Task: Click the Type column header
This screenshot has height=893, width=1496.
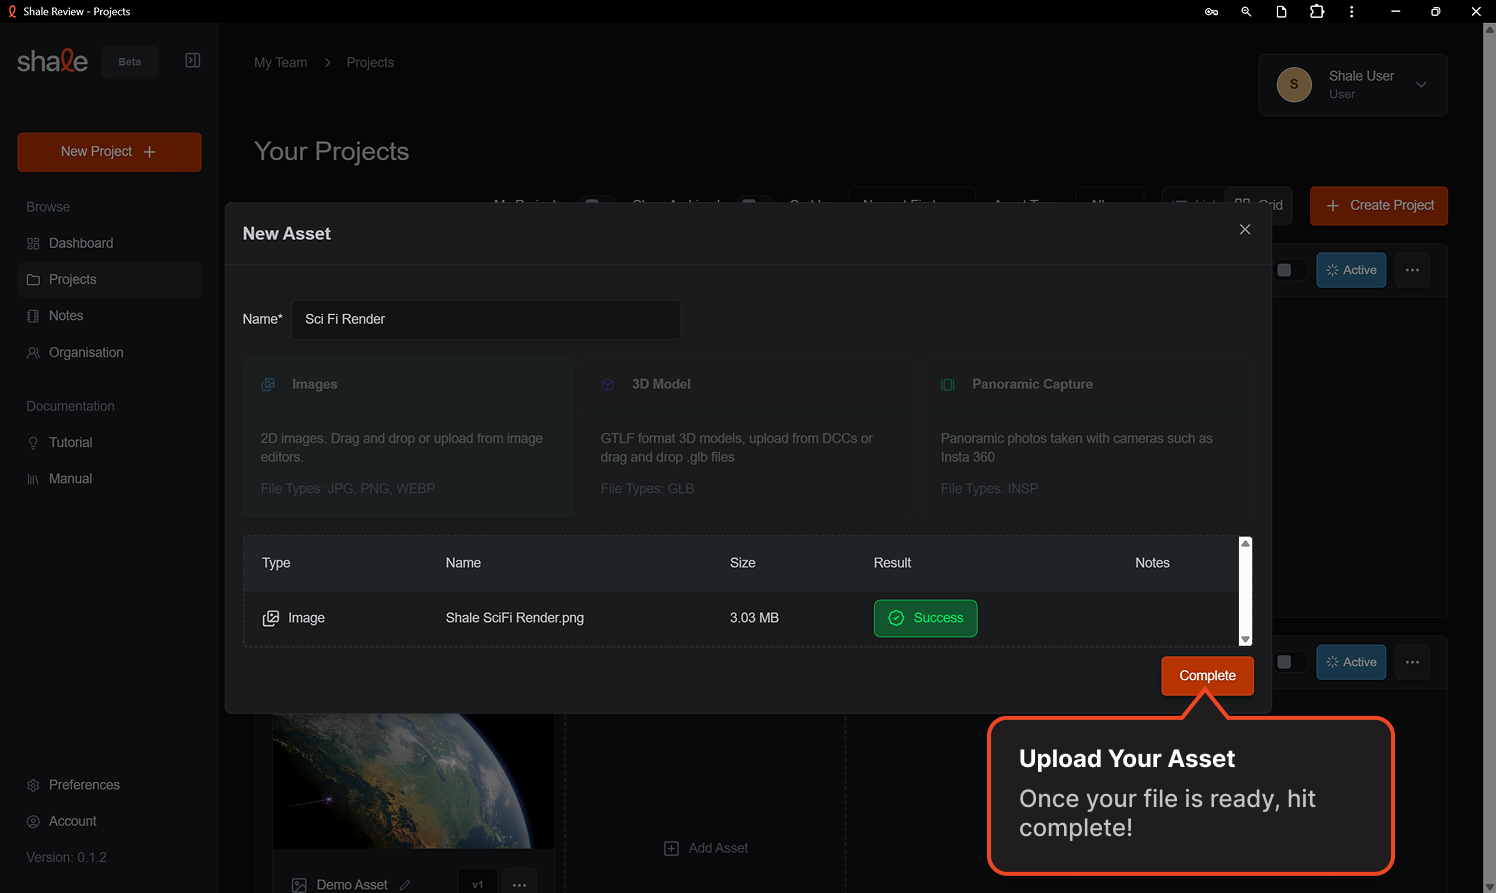Action: pyautogui.click(x=276, y=563)
